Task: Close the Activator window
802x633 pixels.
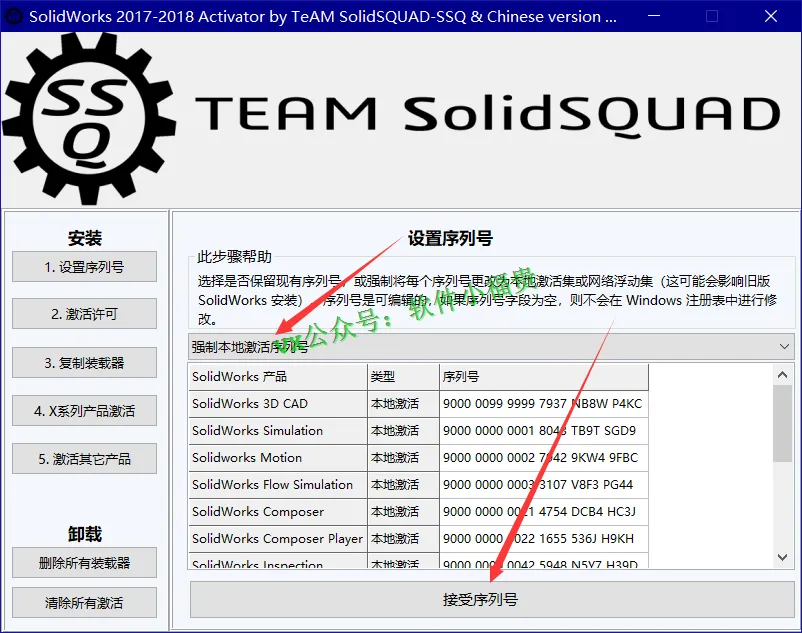Action: tap(771, 16)
